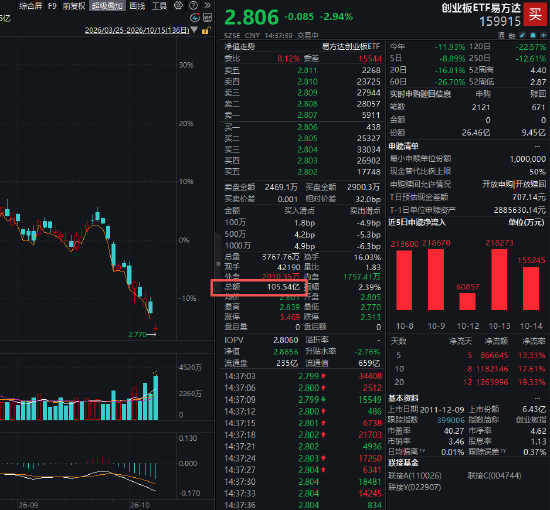Click the 10-14 net inflow bar
This screenshot has height=510, width=550.
pos(531,288)
